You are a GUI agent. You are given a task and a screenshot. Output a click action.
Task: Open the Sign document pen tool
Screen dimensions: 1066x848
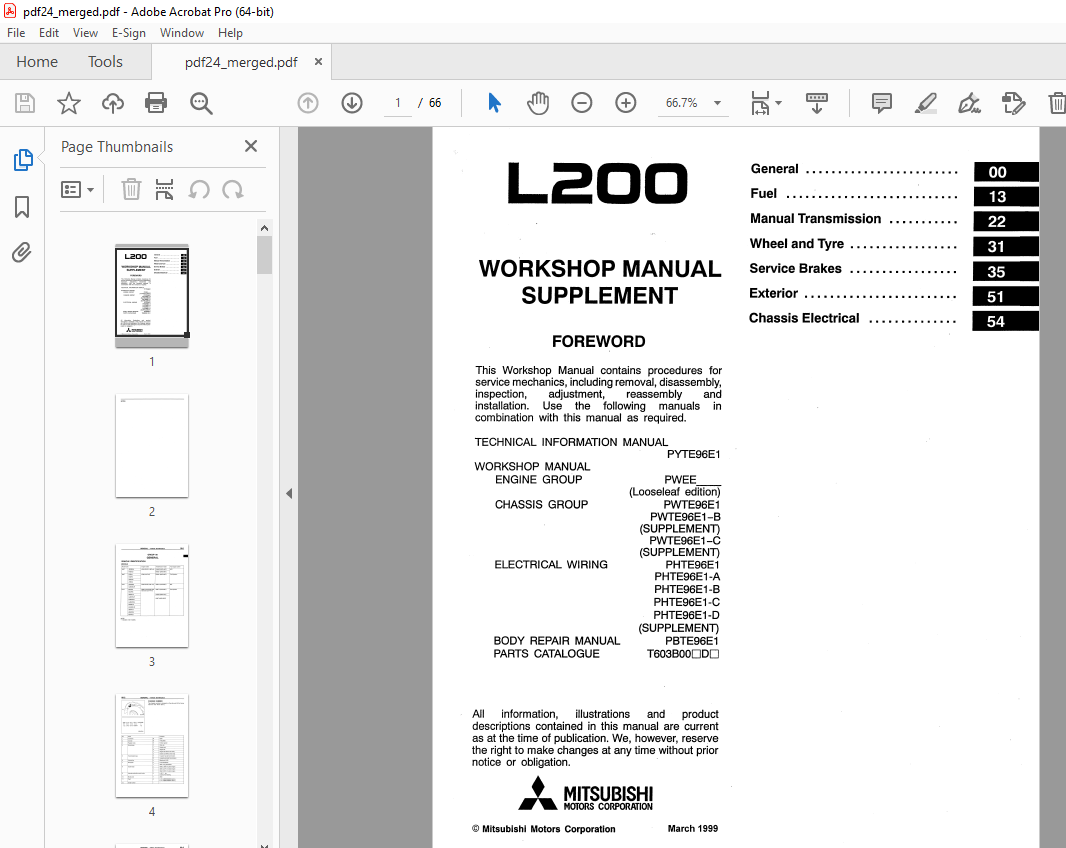tap(969, 103)
